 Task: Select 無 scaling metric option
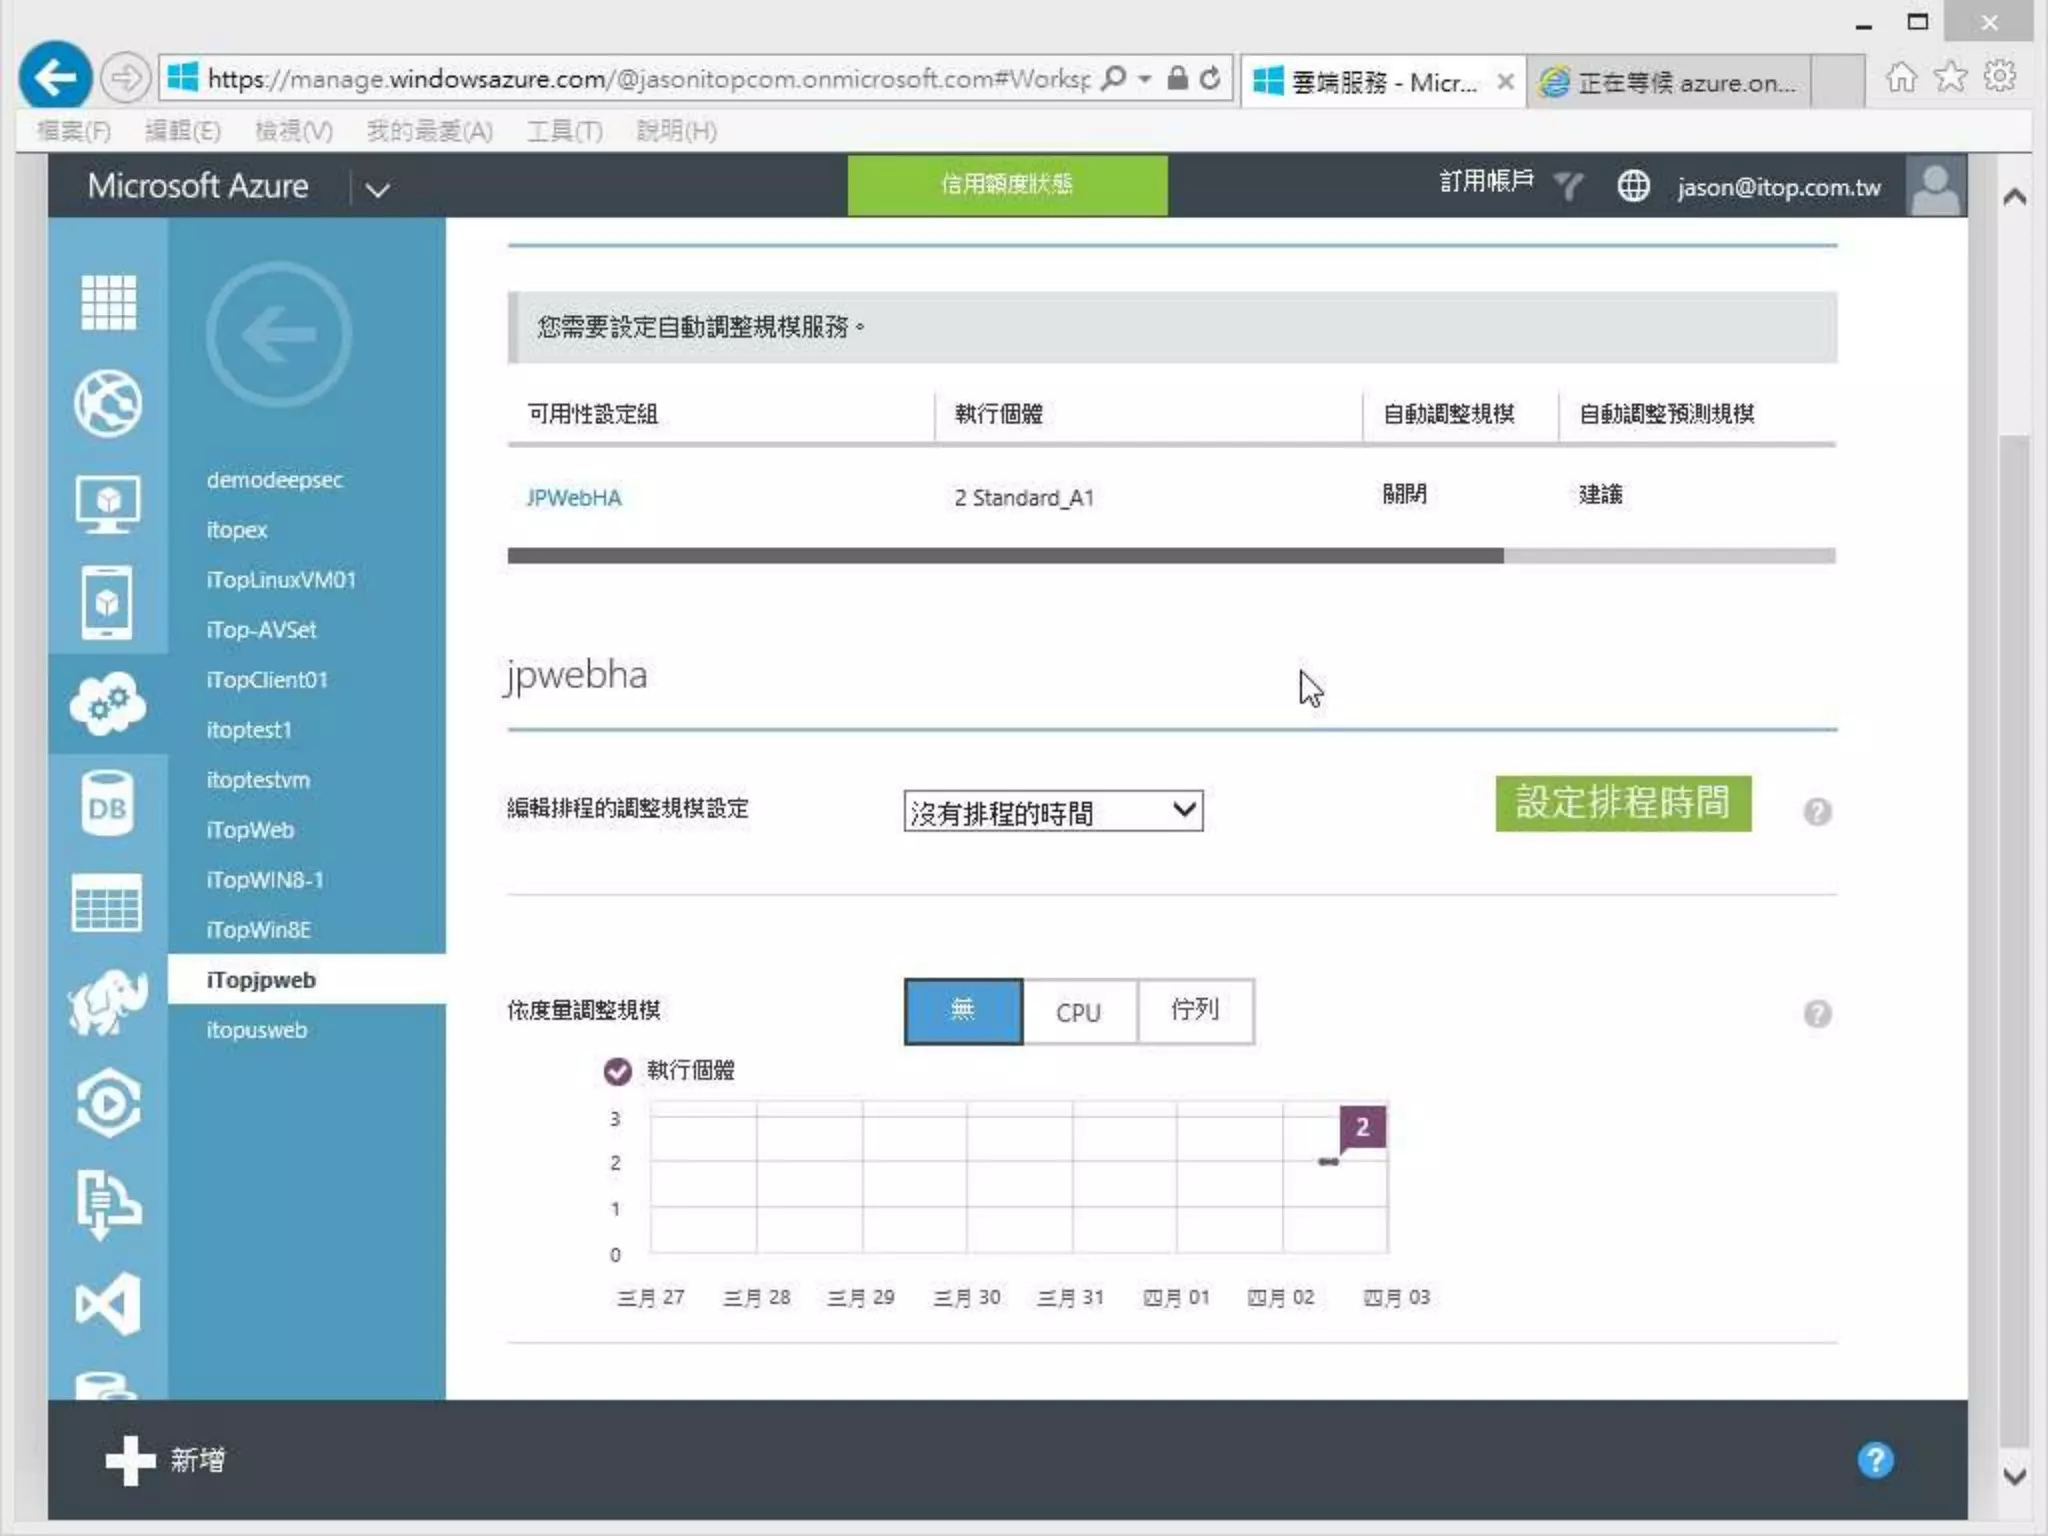(963, 1012)
